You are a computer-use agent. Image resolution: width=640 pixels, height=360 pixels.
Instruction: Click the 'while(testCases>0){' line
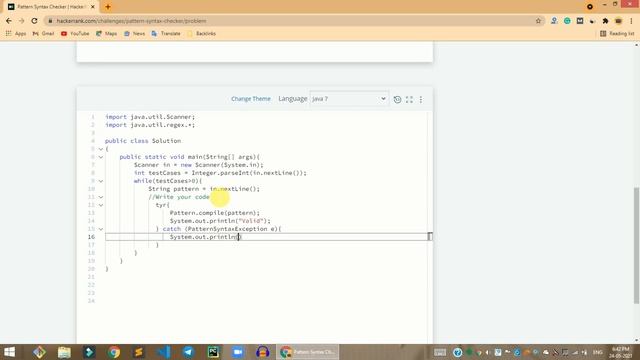coord(168,181)
